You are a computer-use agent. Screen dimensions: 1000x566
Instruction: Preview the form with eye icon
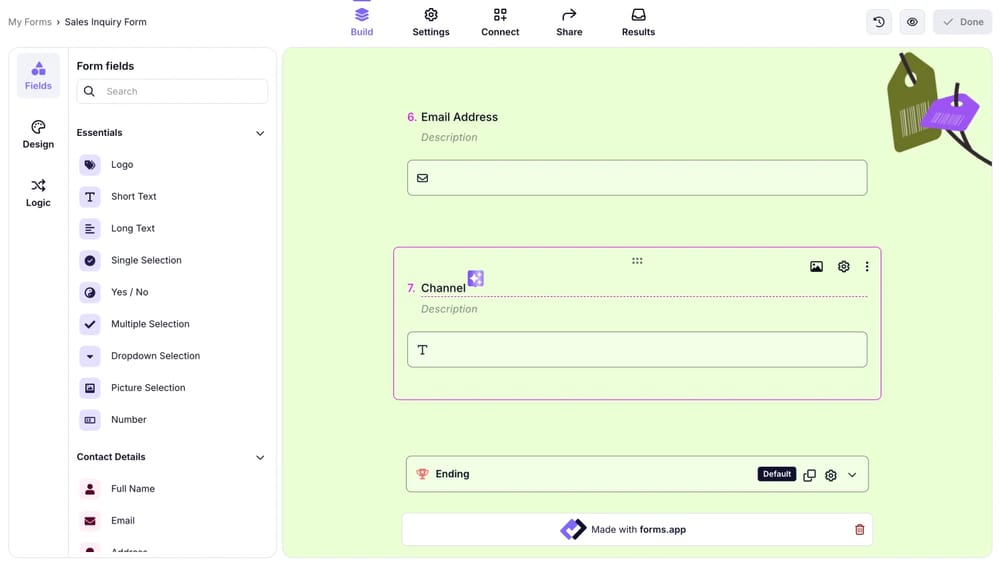[912, 22]
